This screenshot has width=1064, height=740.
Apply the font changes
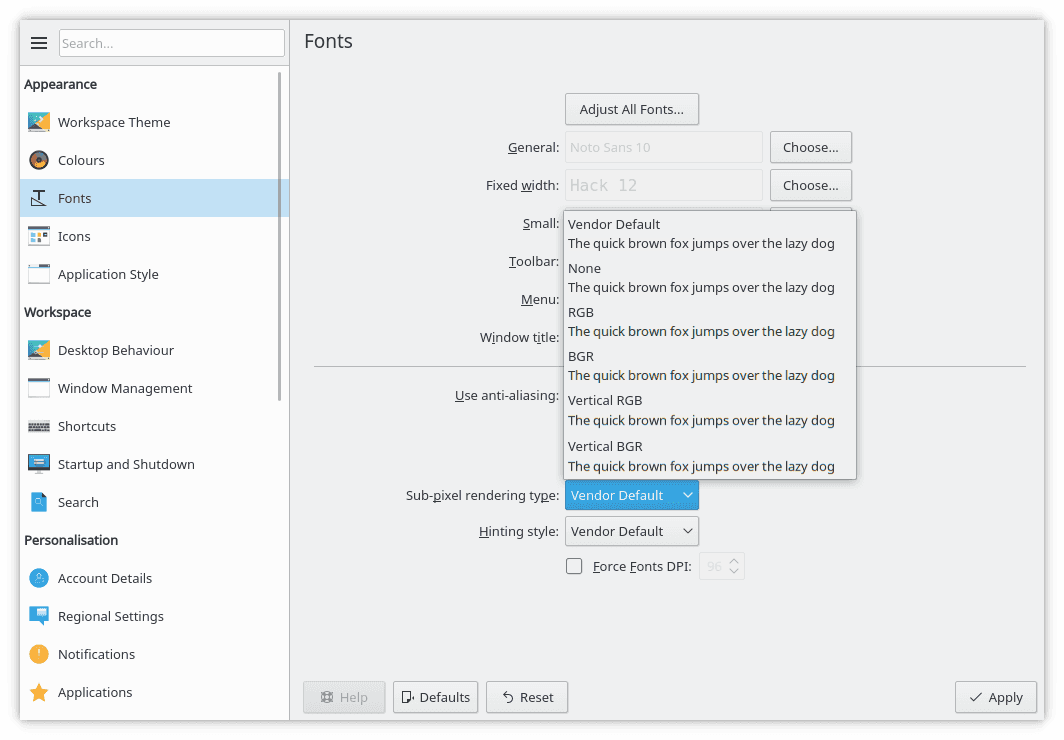(x=995, y=697)
